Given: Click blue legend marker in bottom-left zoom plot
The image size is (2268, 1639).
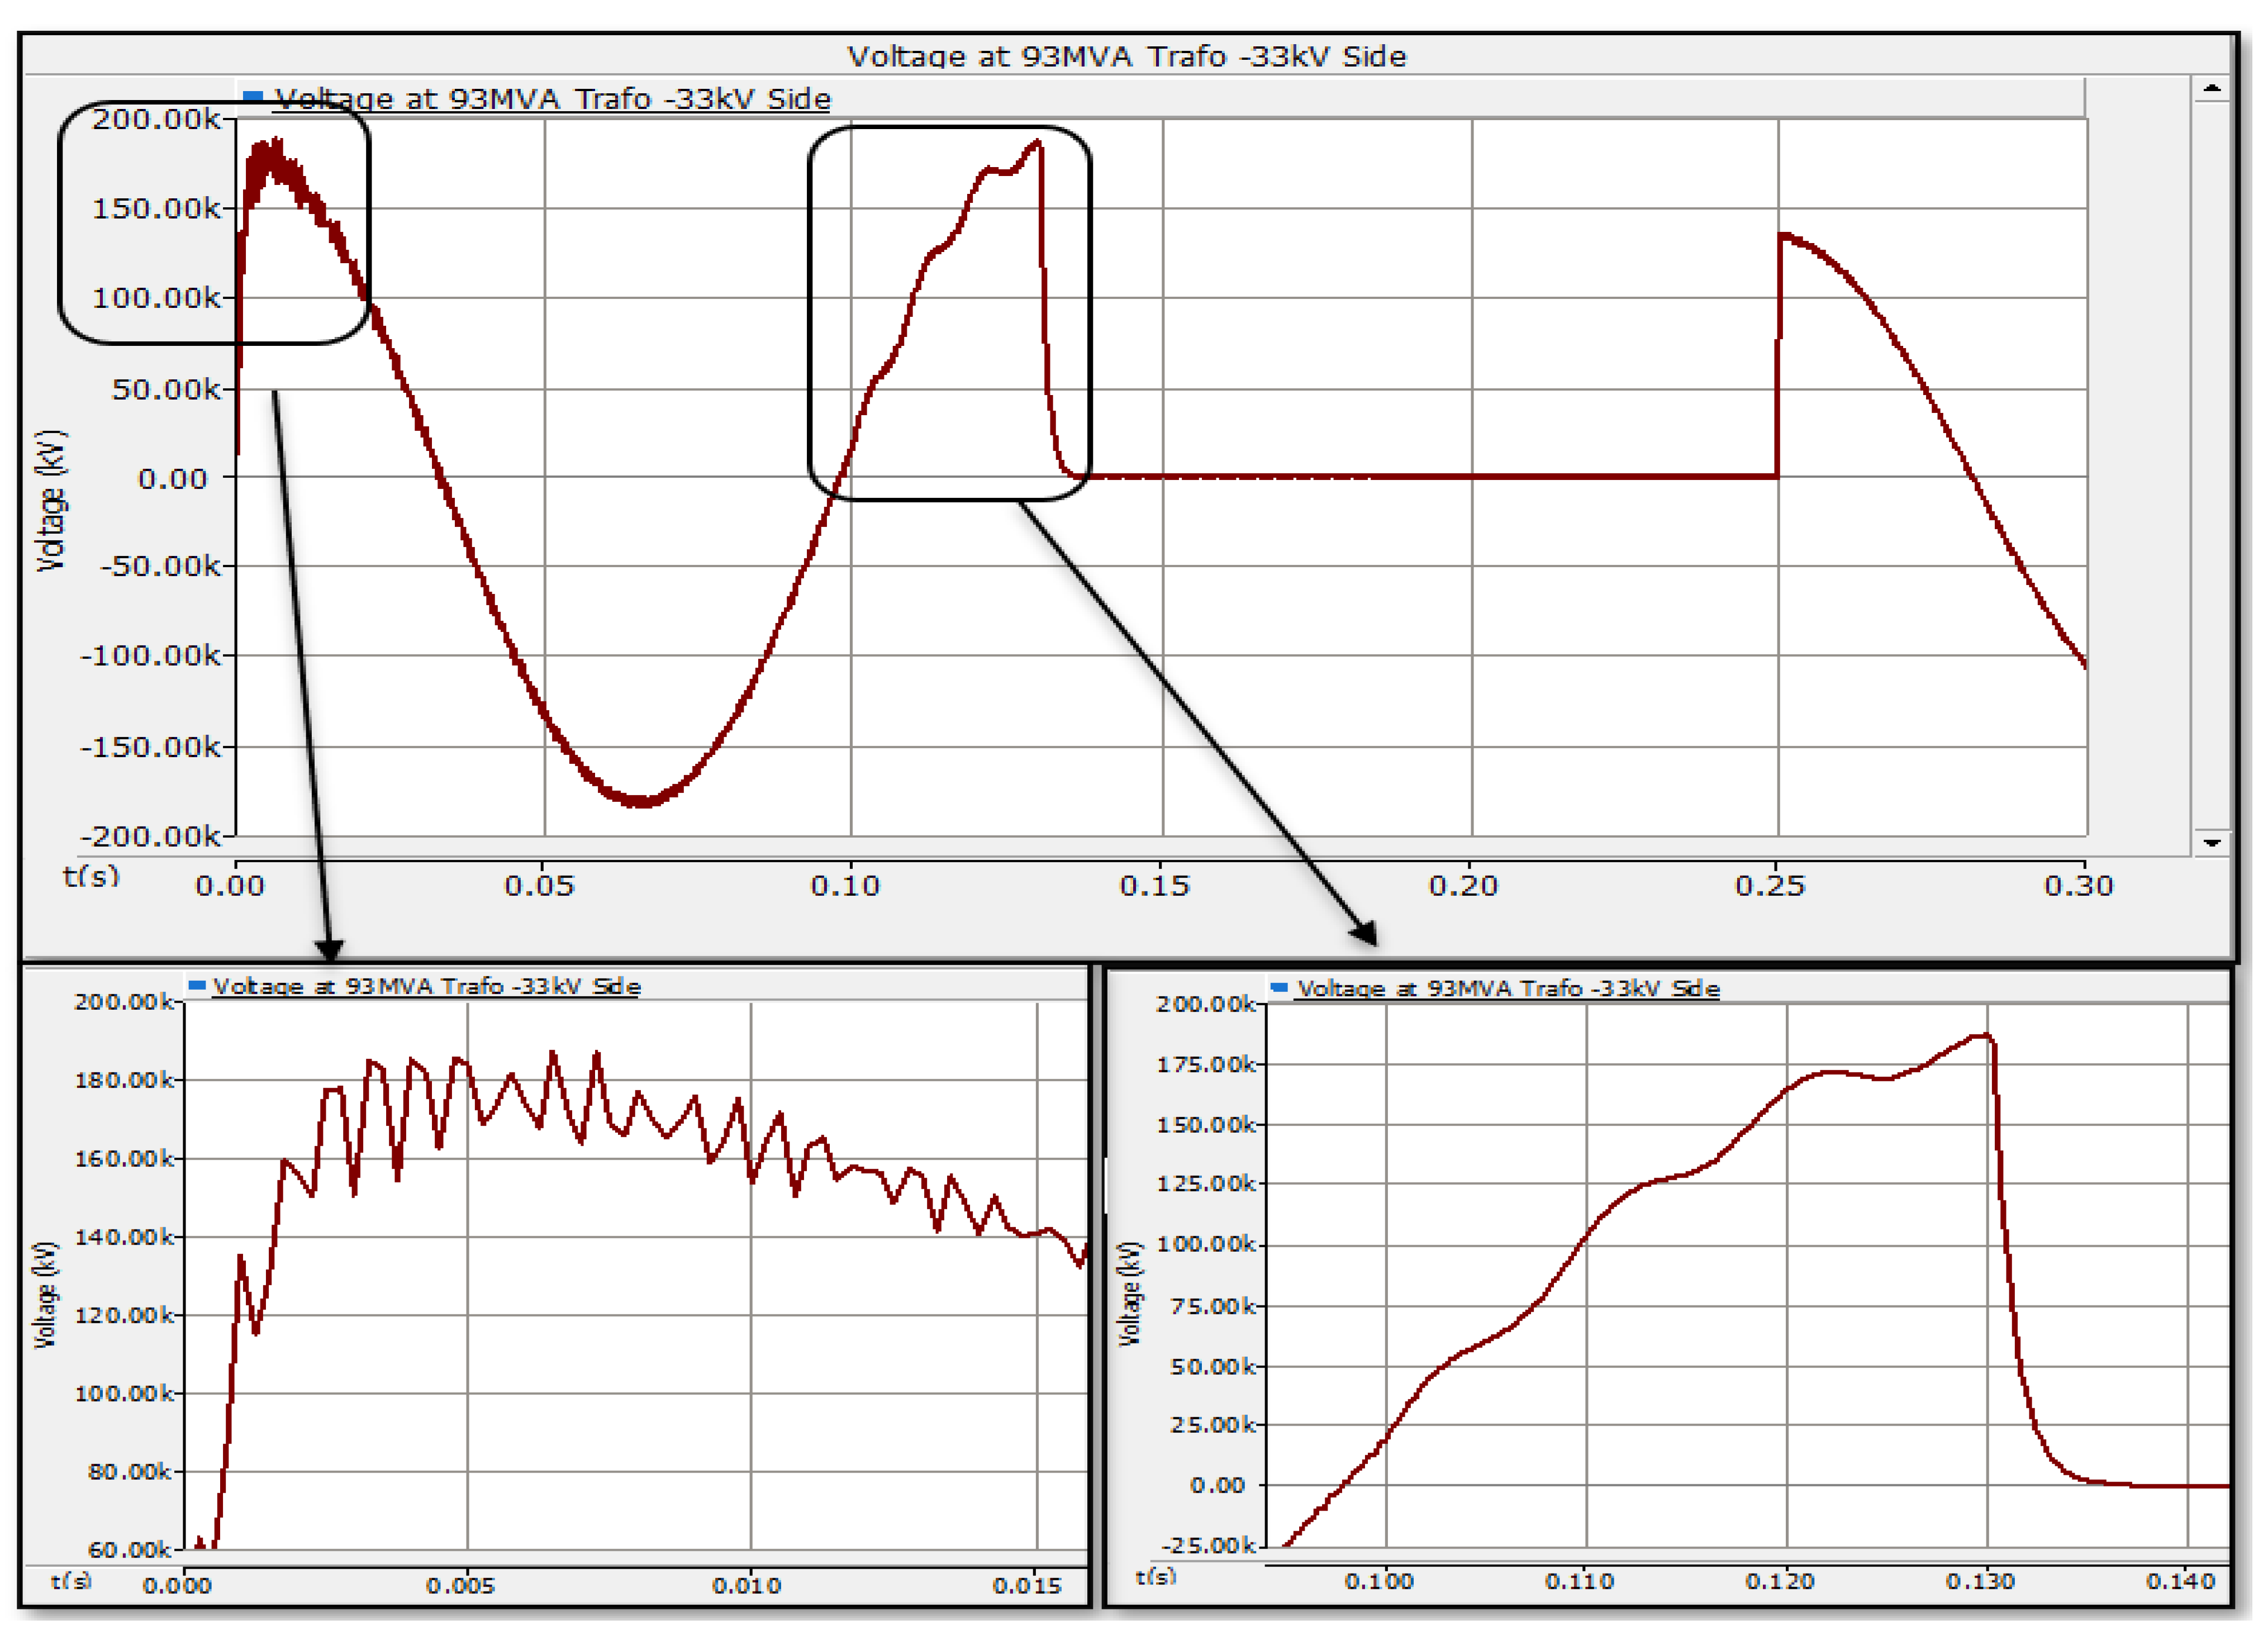Looking at the screenshot, I should pos(197,985).
